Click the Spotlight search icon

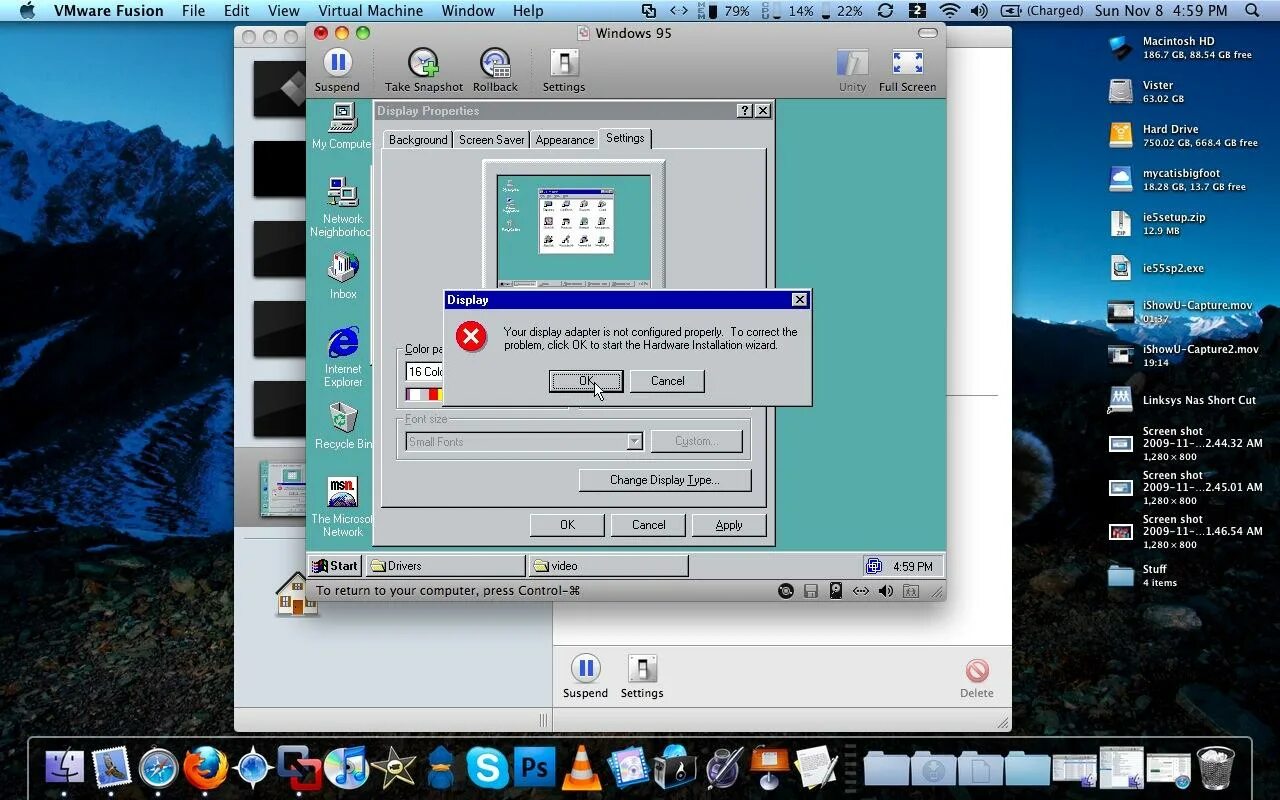(x=1252, y=11)
